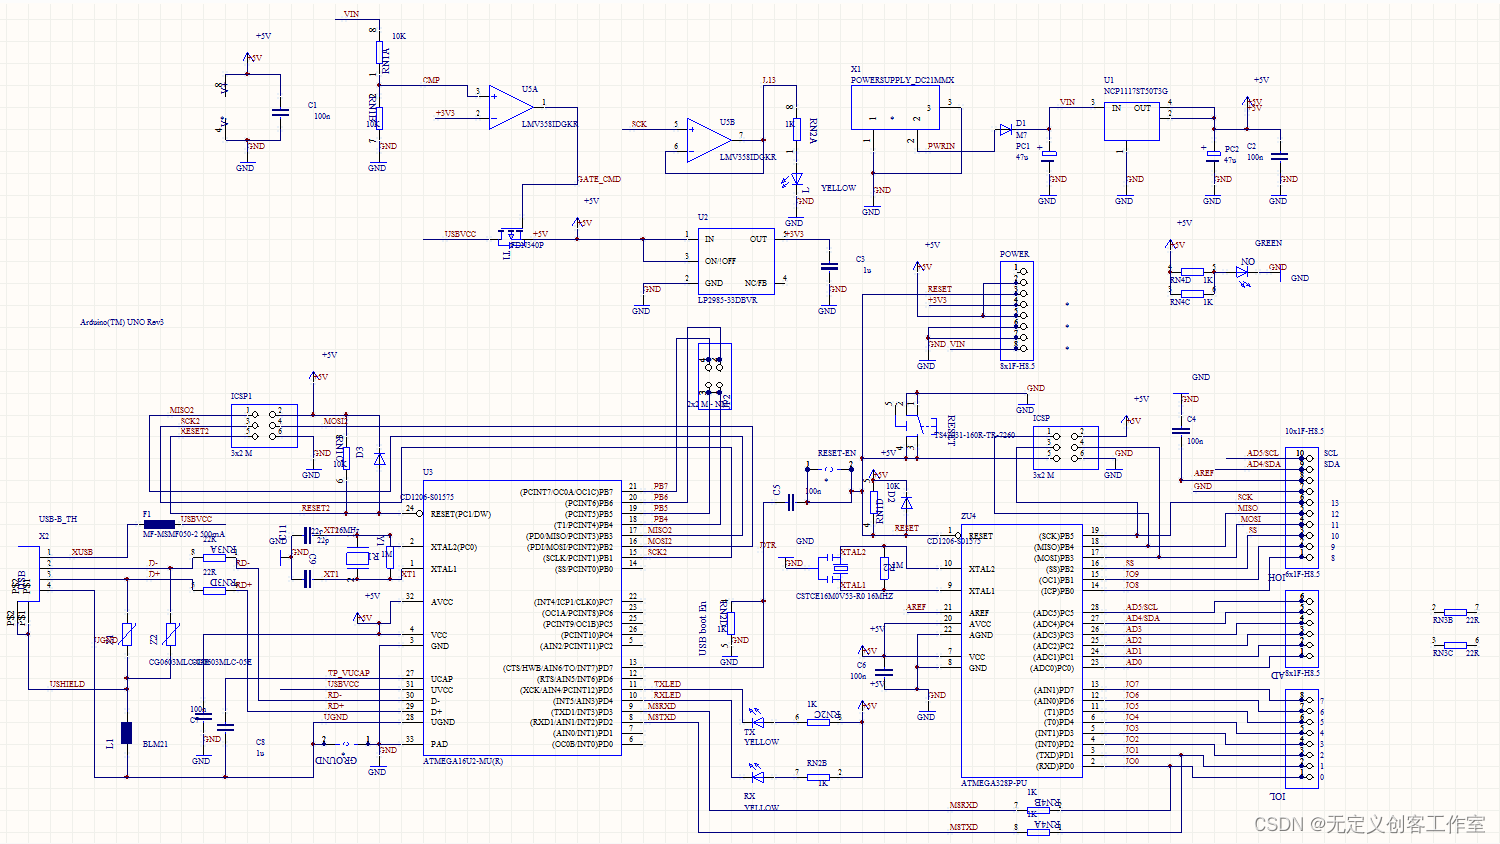The height and width of the screenshot is (844, 1500).
Task: Click the C5 100n capacitor symbol
Action: pyautogui.click(x=791, y=502)
